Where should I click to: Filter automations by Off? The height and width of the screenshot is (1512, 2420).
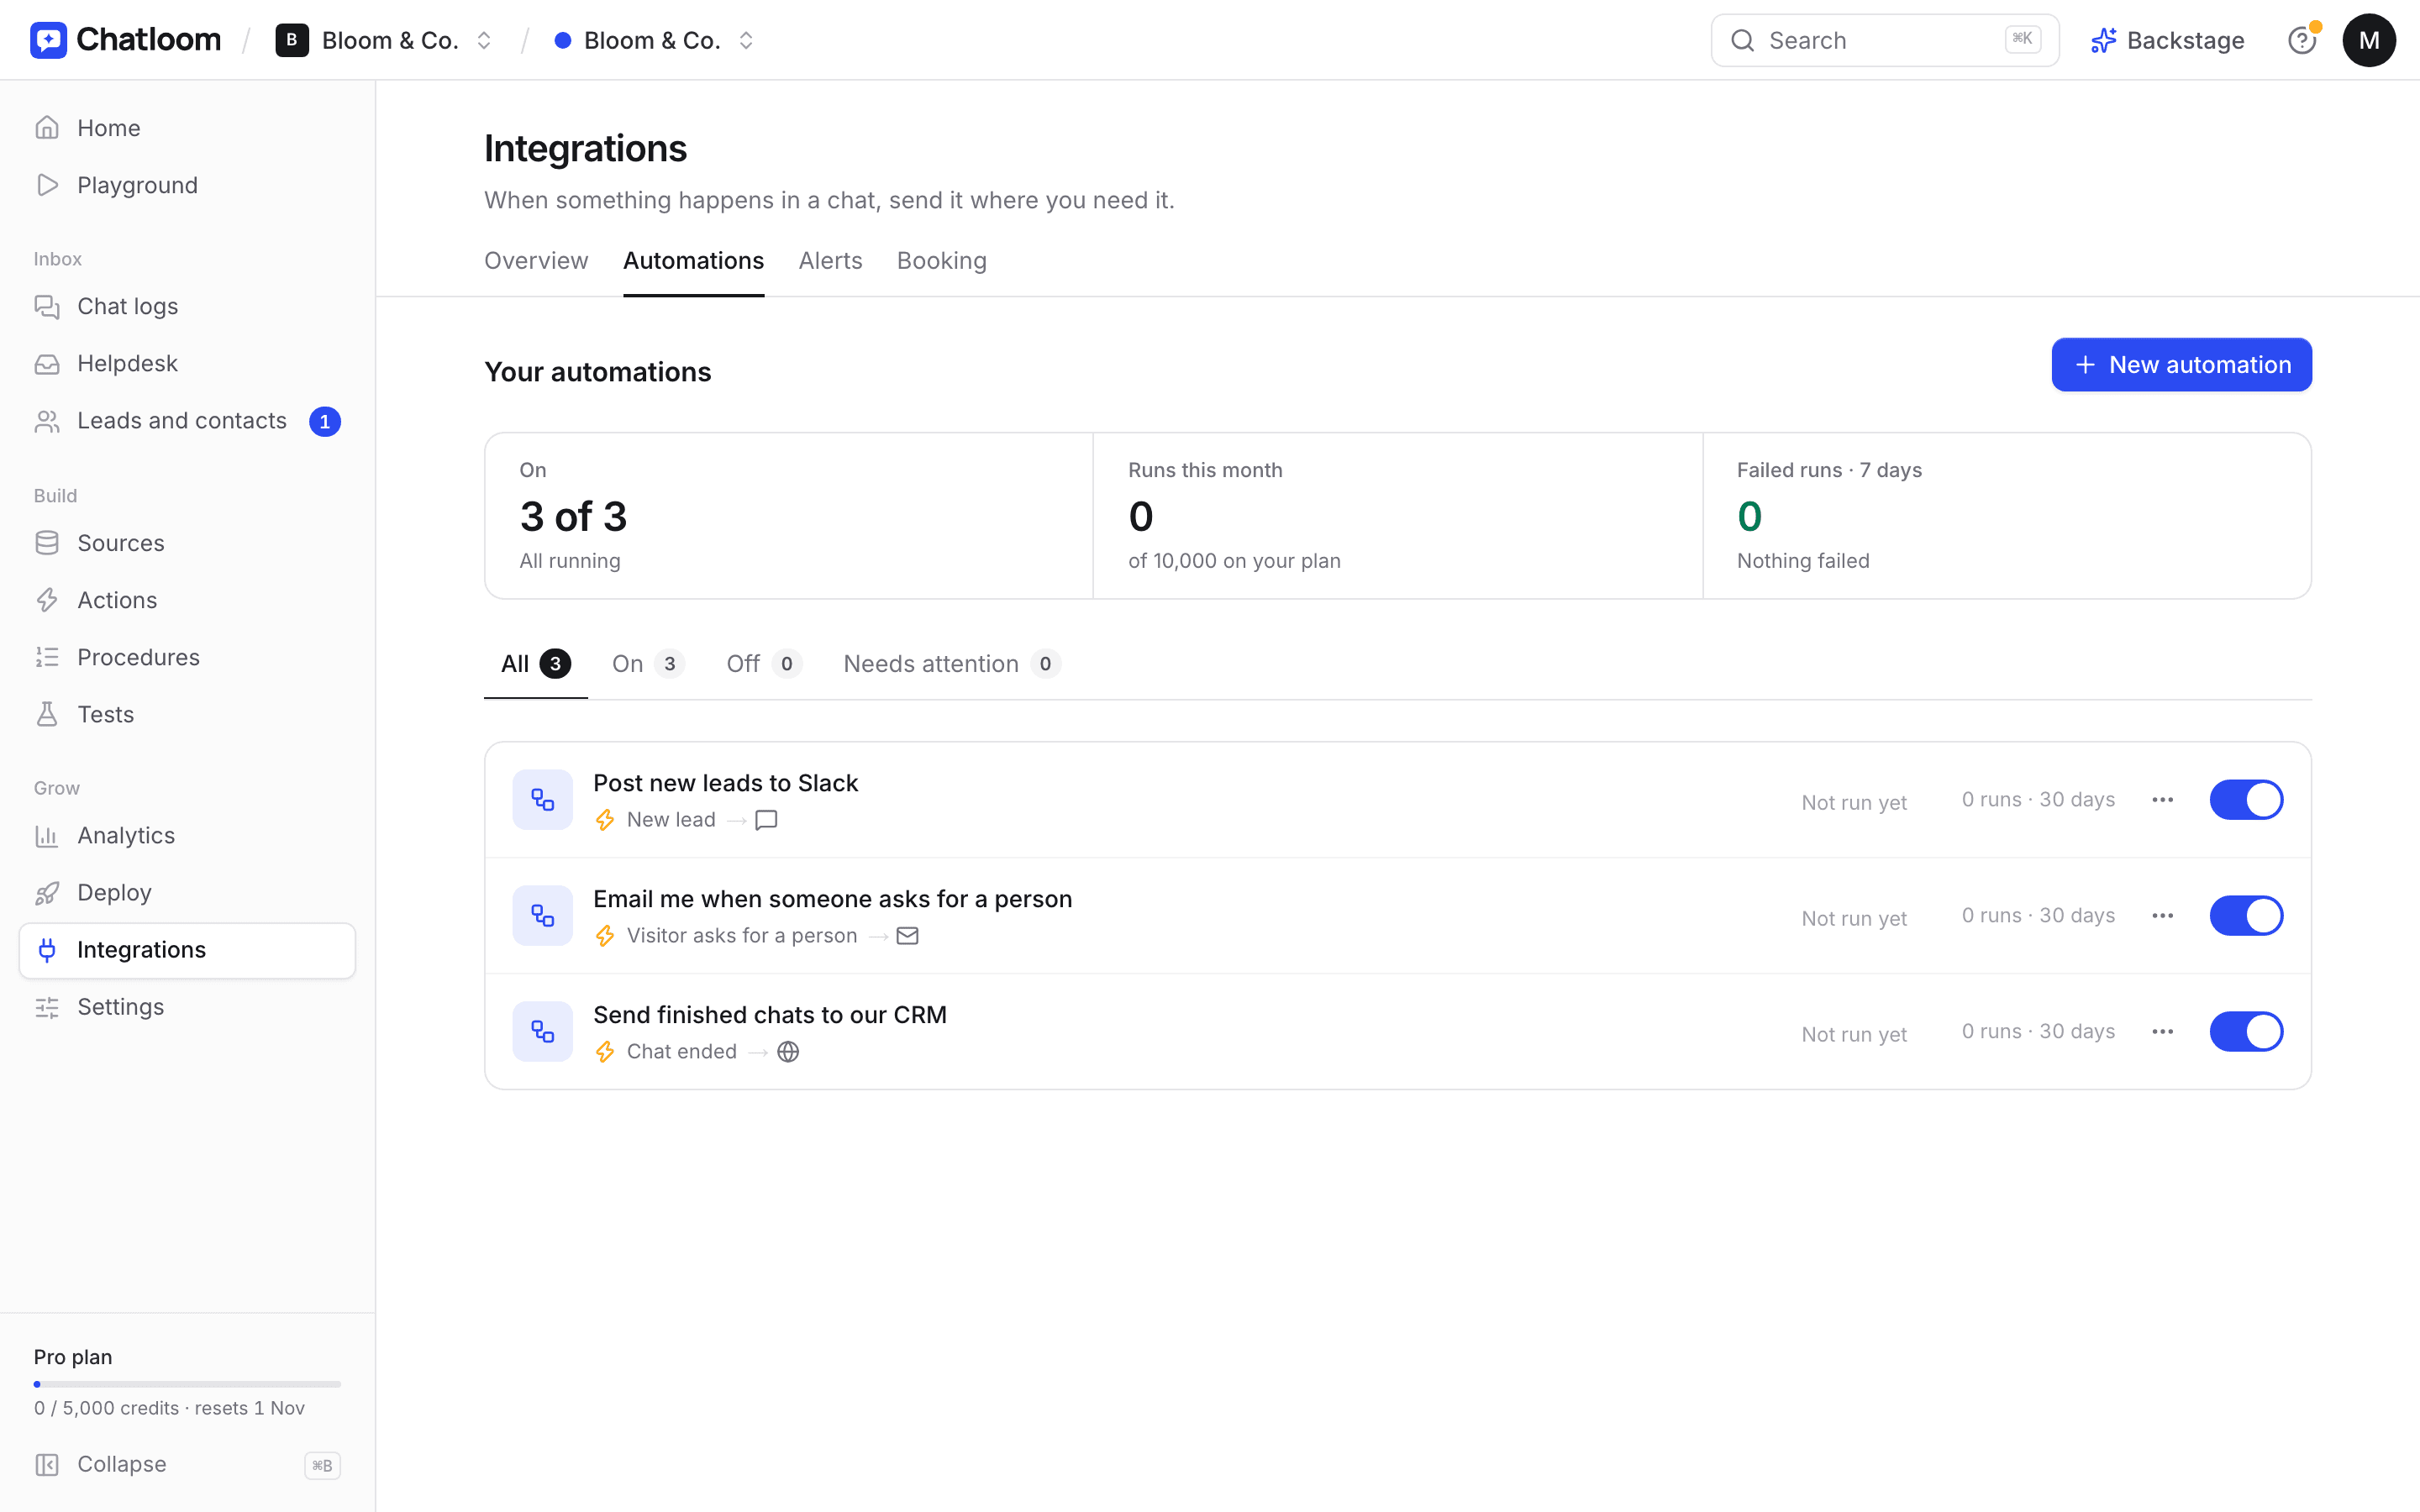click(x=763, y=664)
